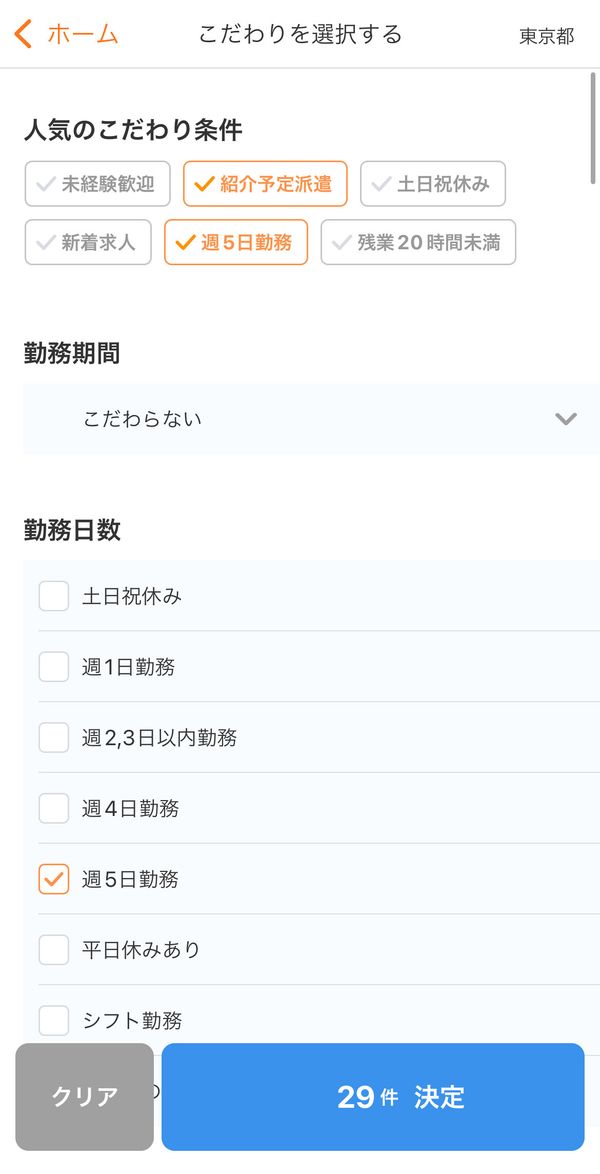This screenshot has width=600, height=1174.
Task: Clear all selections with クリア button
Action: pos(85,1097)
